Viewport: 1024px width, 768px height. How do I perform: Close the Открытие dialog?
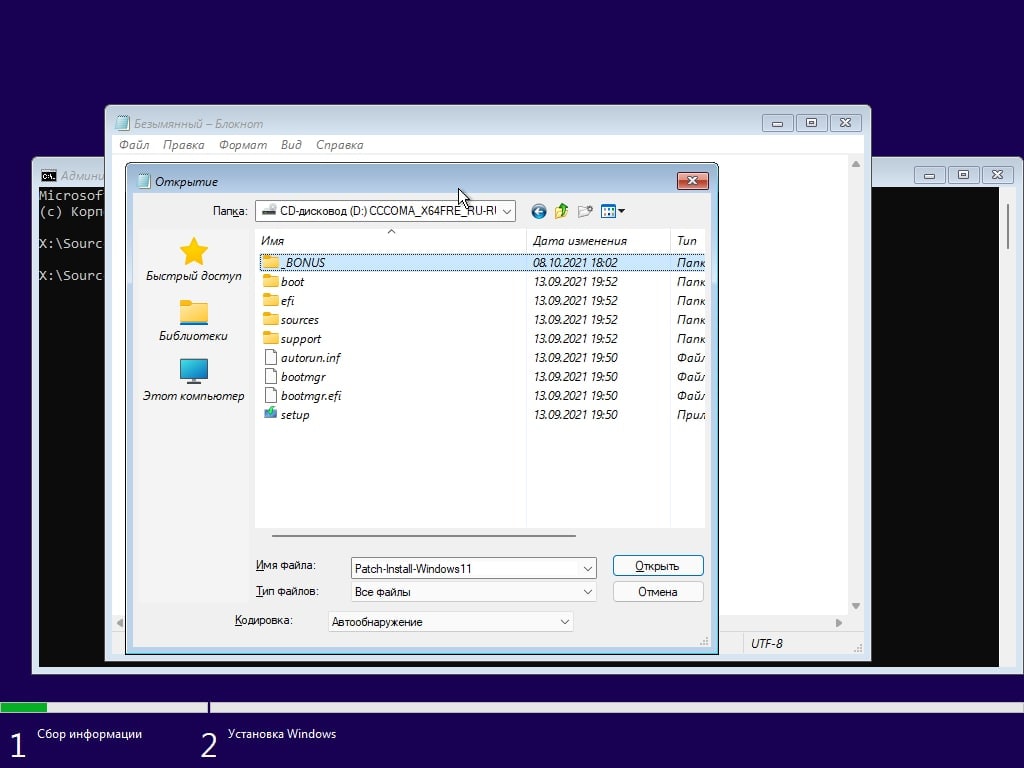coord(692,180)
